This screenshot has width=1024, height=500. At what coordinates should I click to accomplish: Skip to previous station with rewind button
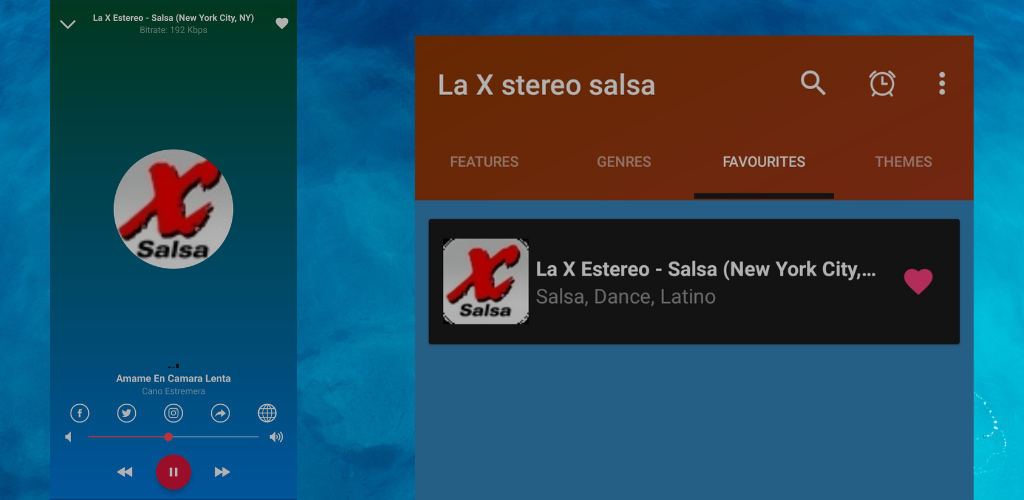tap(125, 472)
